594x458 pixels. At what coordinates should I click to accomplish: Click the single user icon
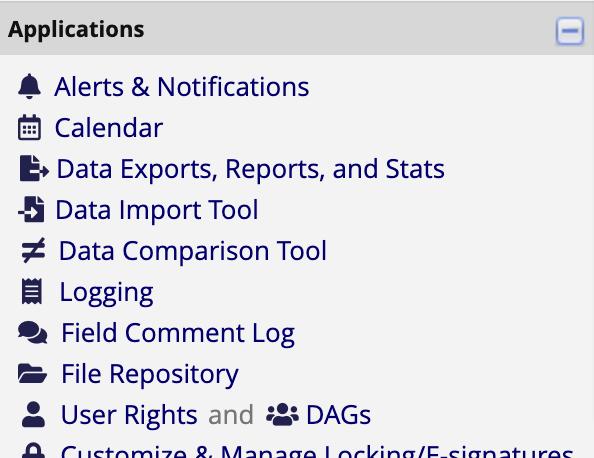(x=33, y=414)
